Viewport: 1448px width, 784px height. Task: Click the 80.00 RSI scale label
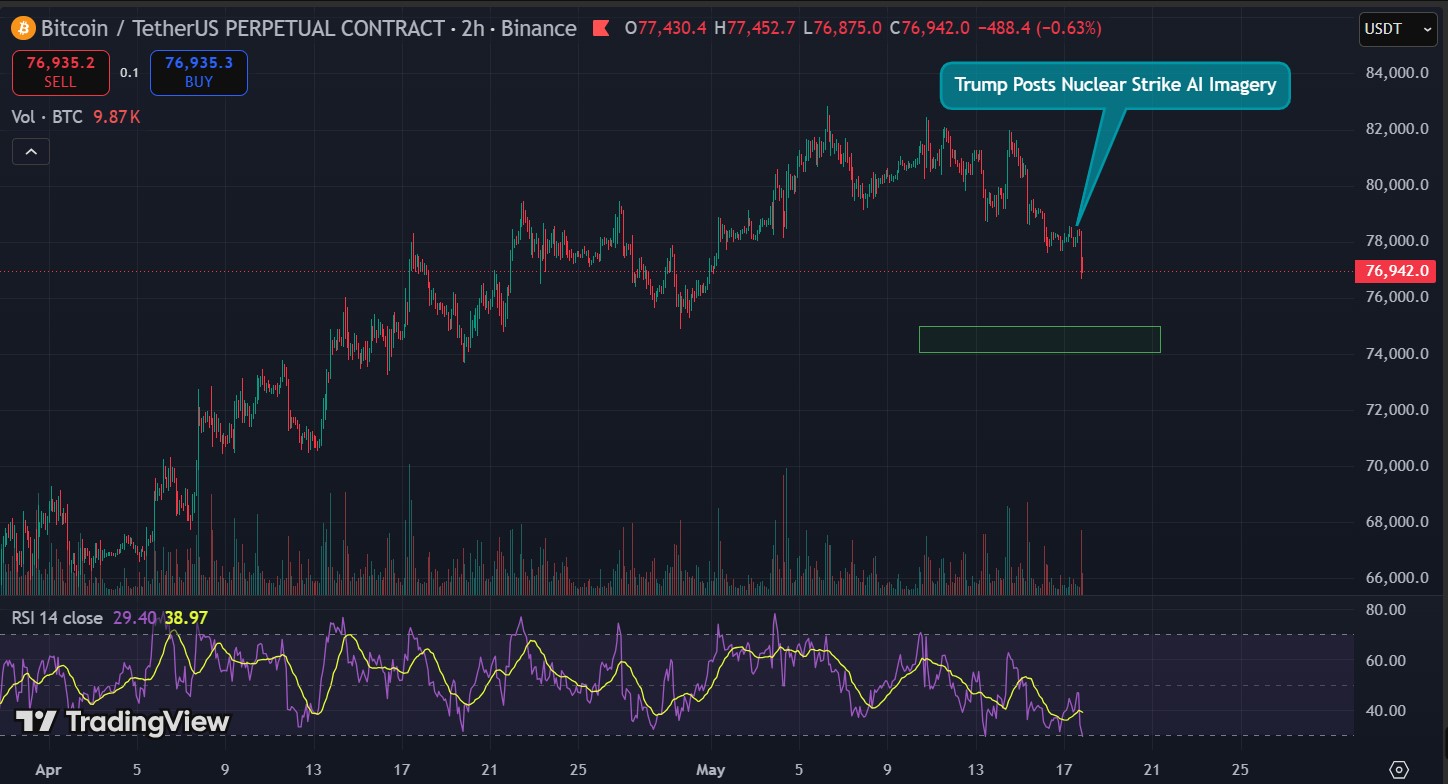[1386, 610]
